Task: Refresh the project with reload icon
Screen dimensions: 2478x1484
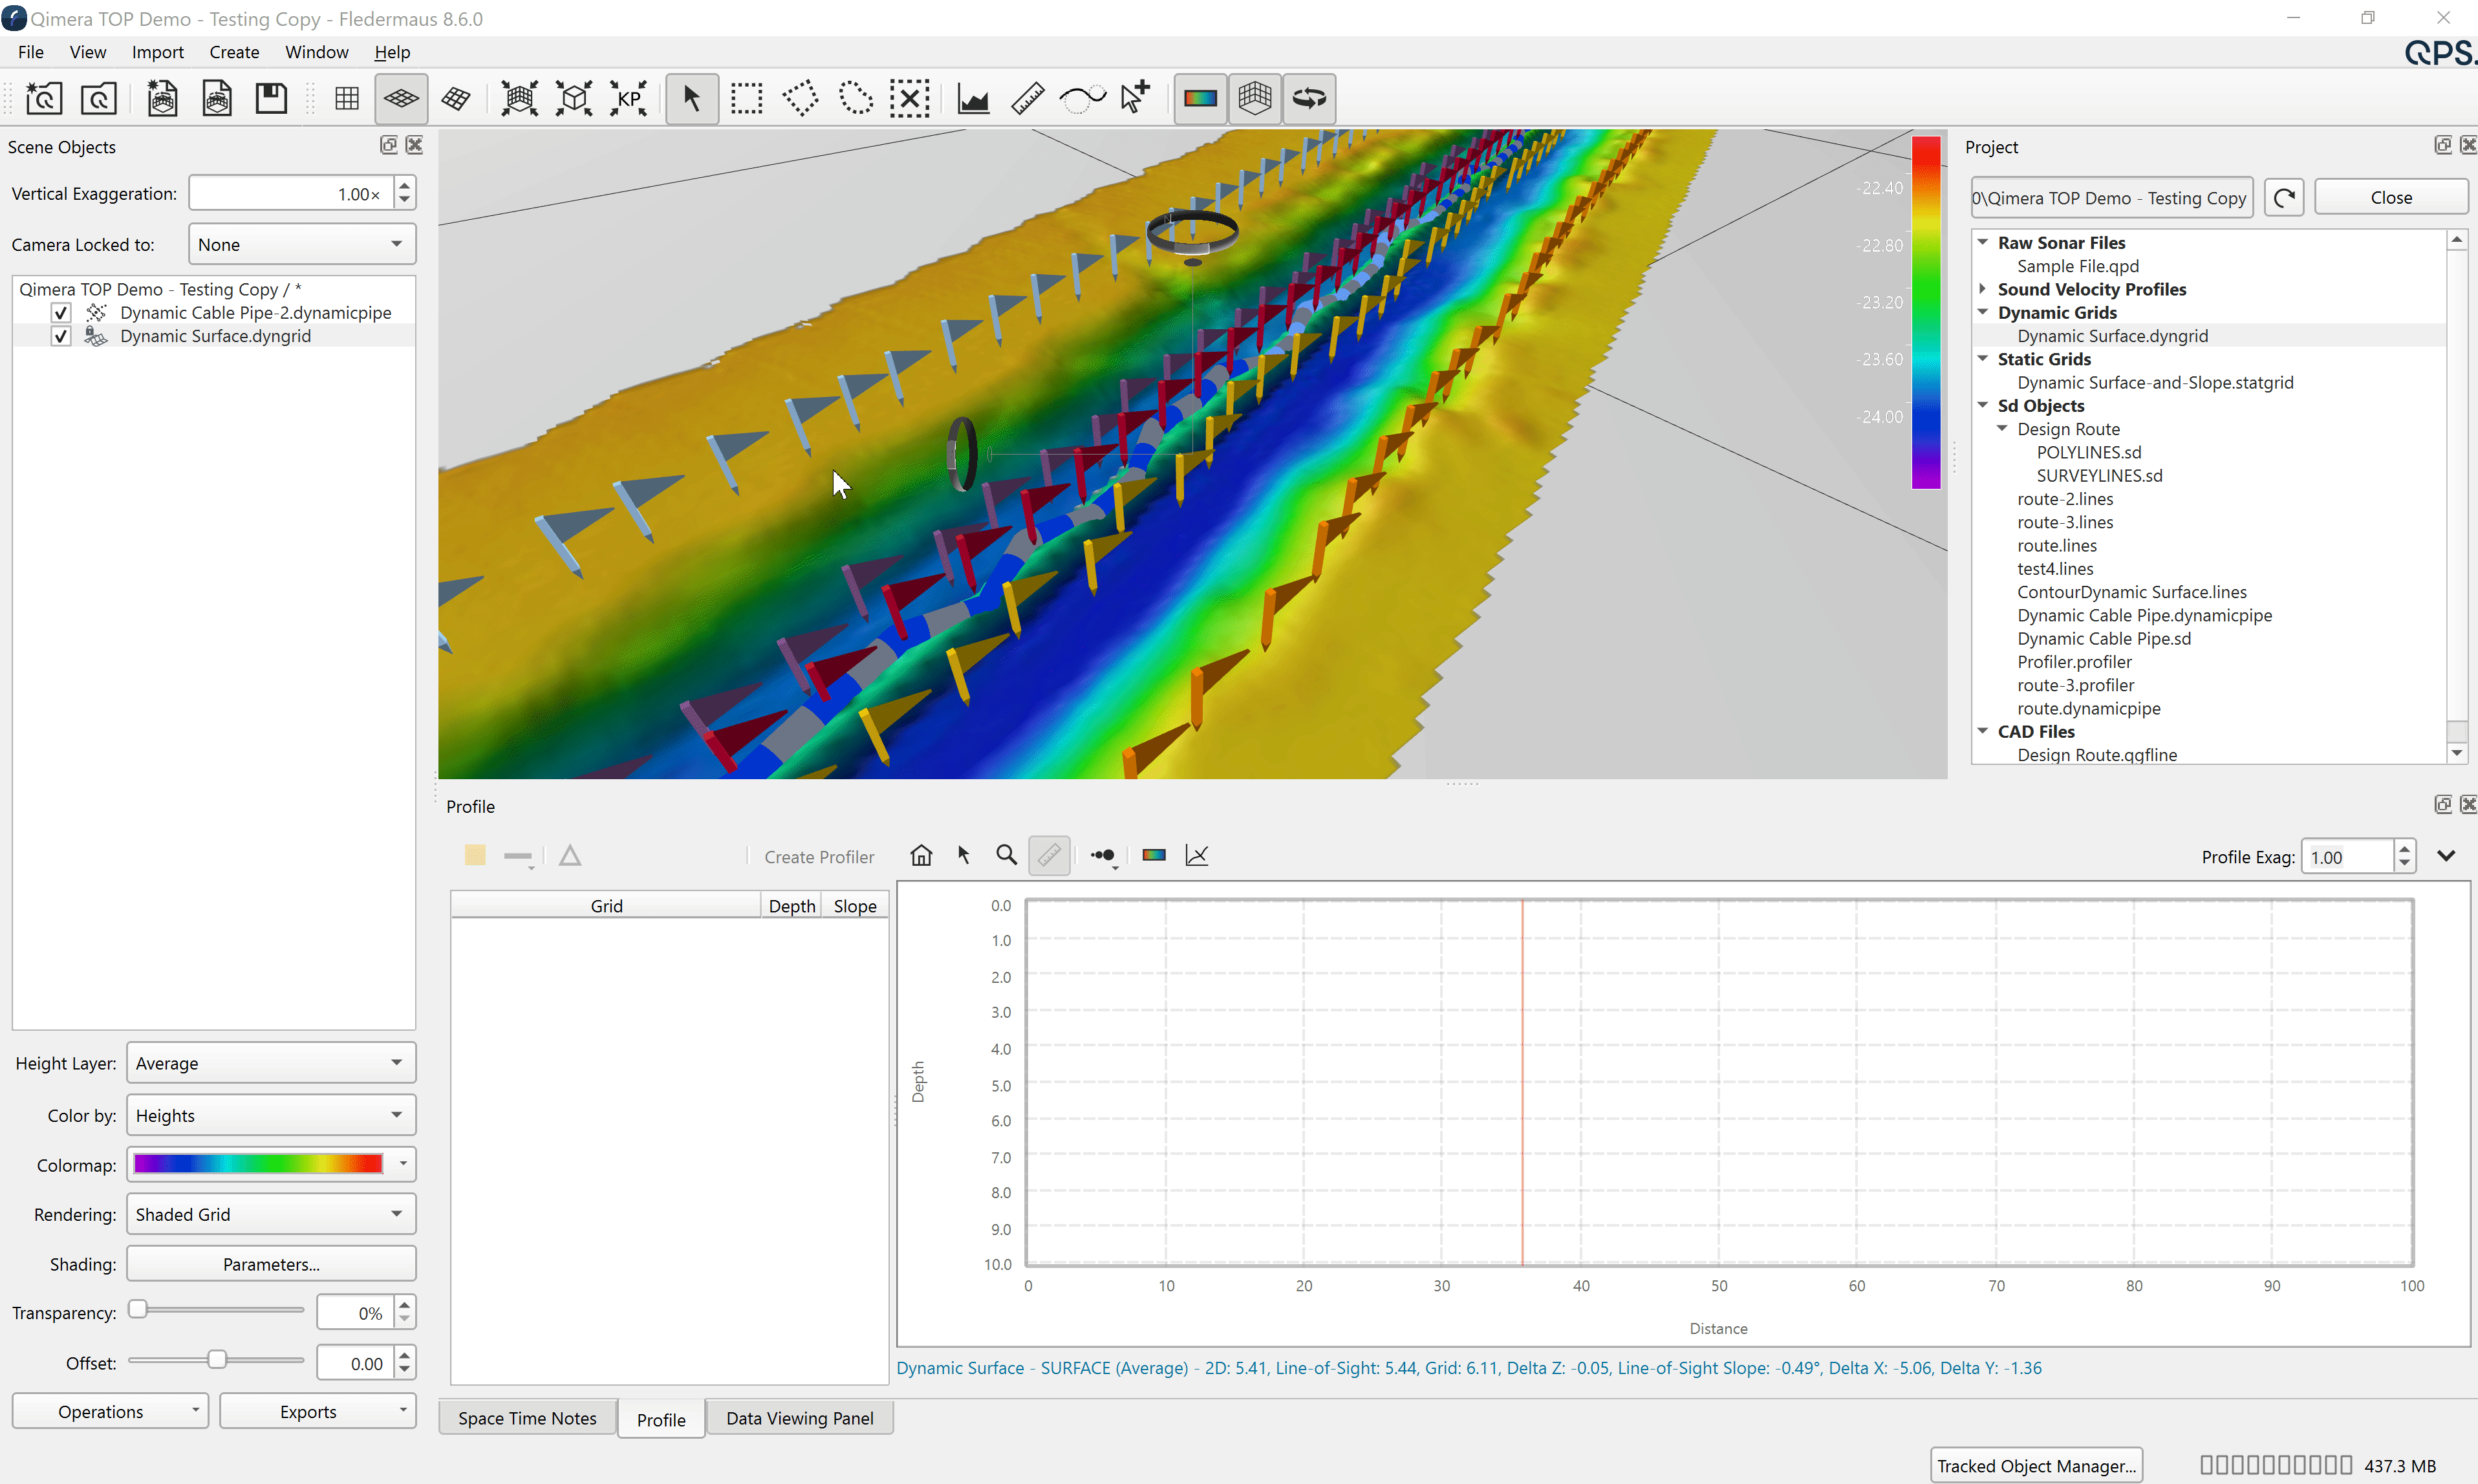Action: pos(2284,197)
